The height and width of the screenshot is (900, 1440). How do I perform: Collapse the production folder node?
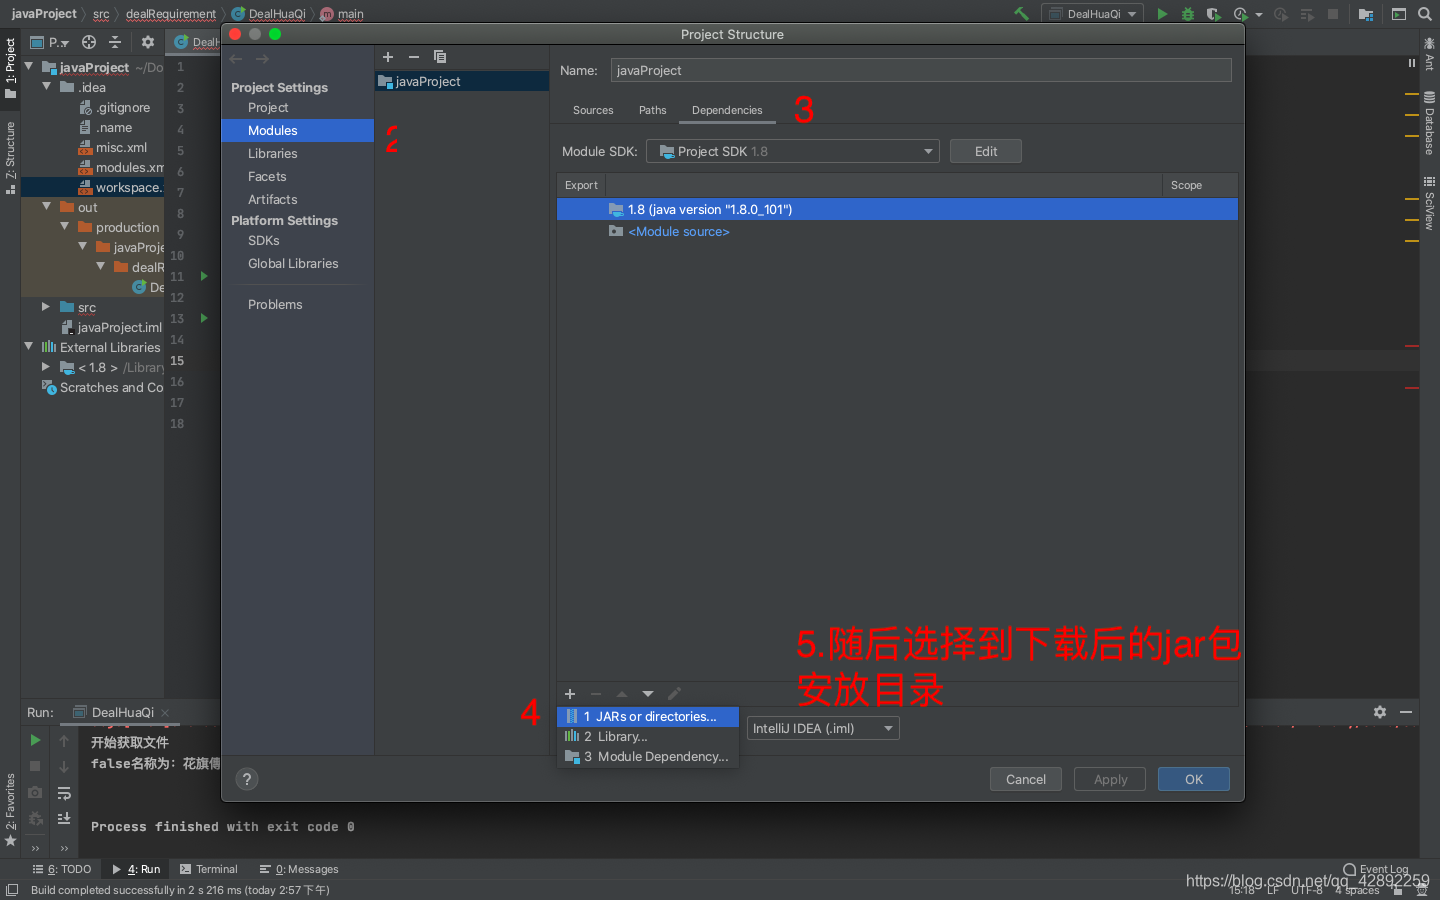click(64, 227)
